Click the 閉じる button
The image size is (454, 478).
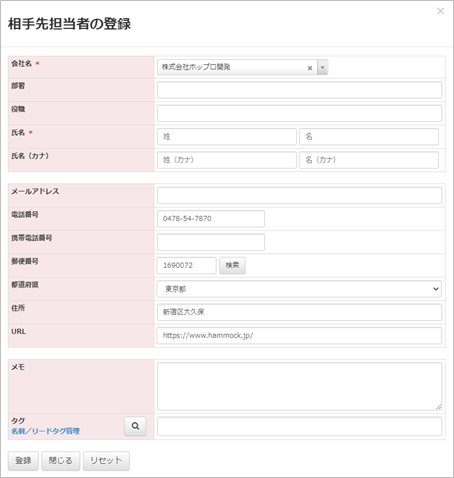(x=61, y=461)
